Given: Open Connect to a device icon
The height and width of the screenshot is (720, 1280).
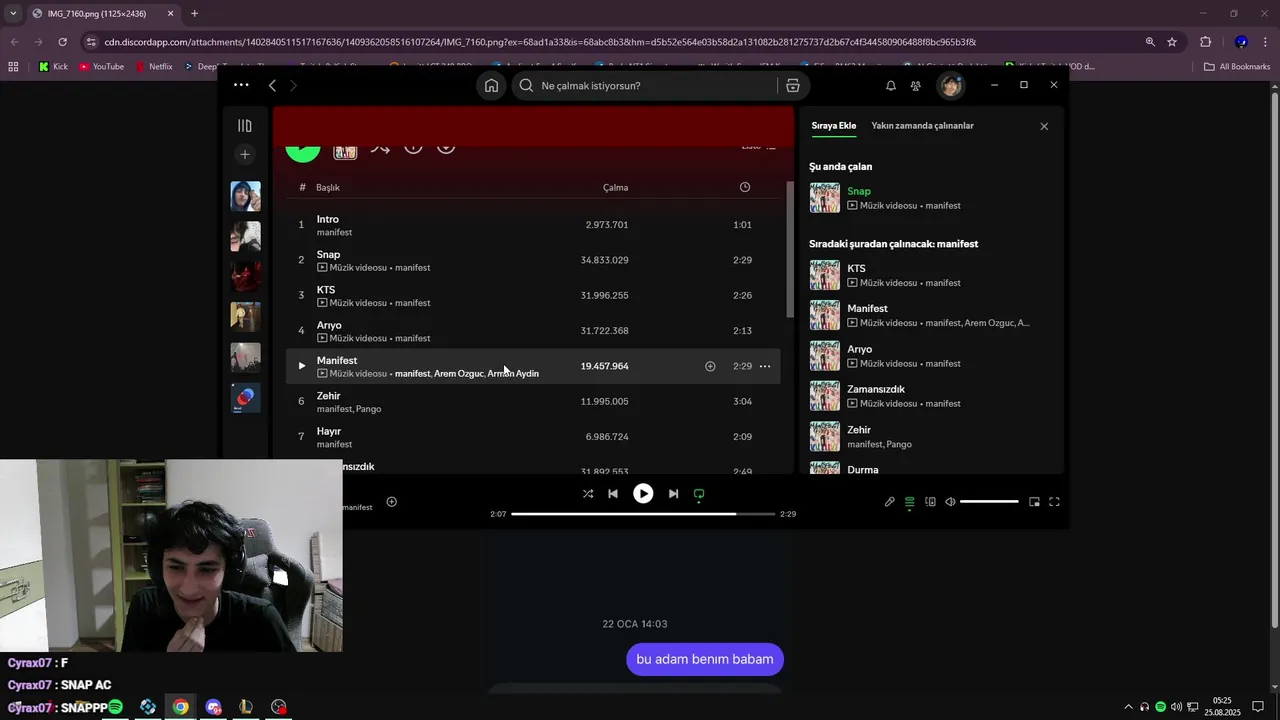Looking at the screenshot, I should 930,502.
